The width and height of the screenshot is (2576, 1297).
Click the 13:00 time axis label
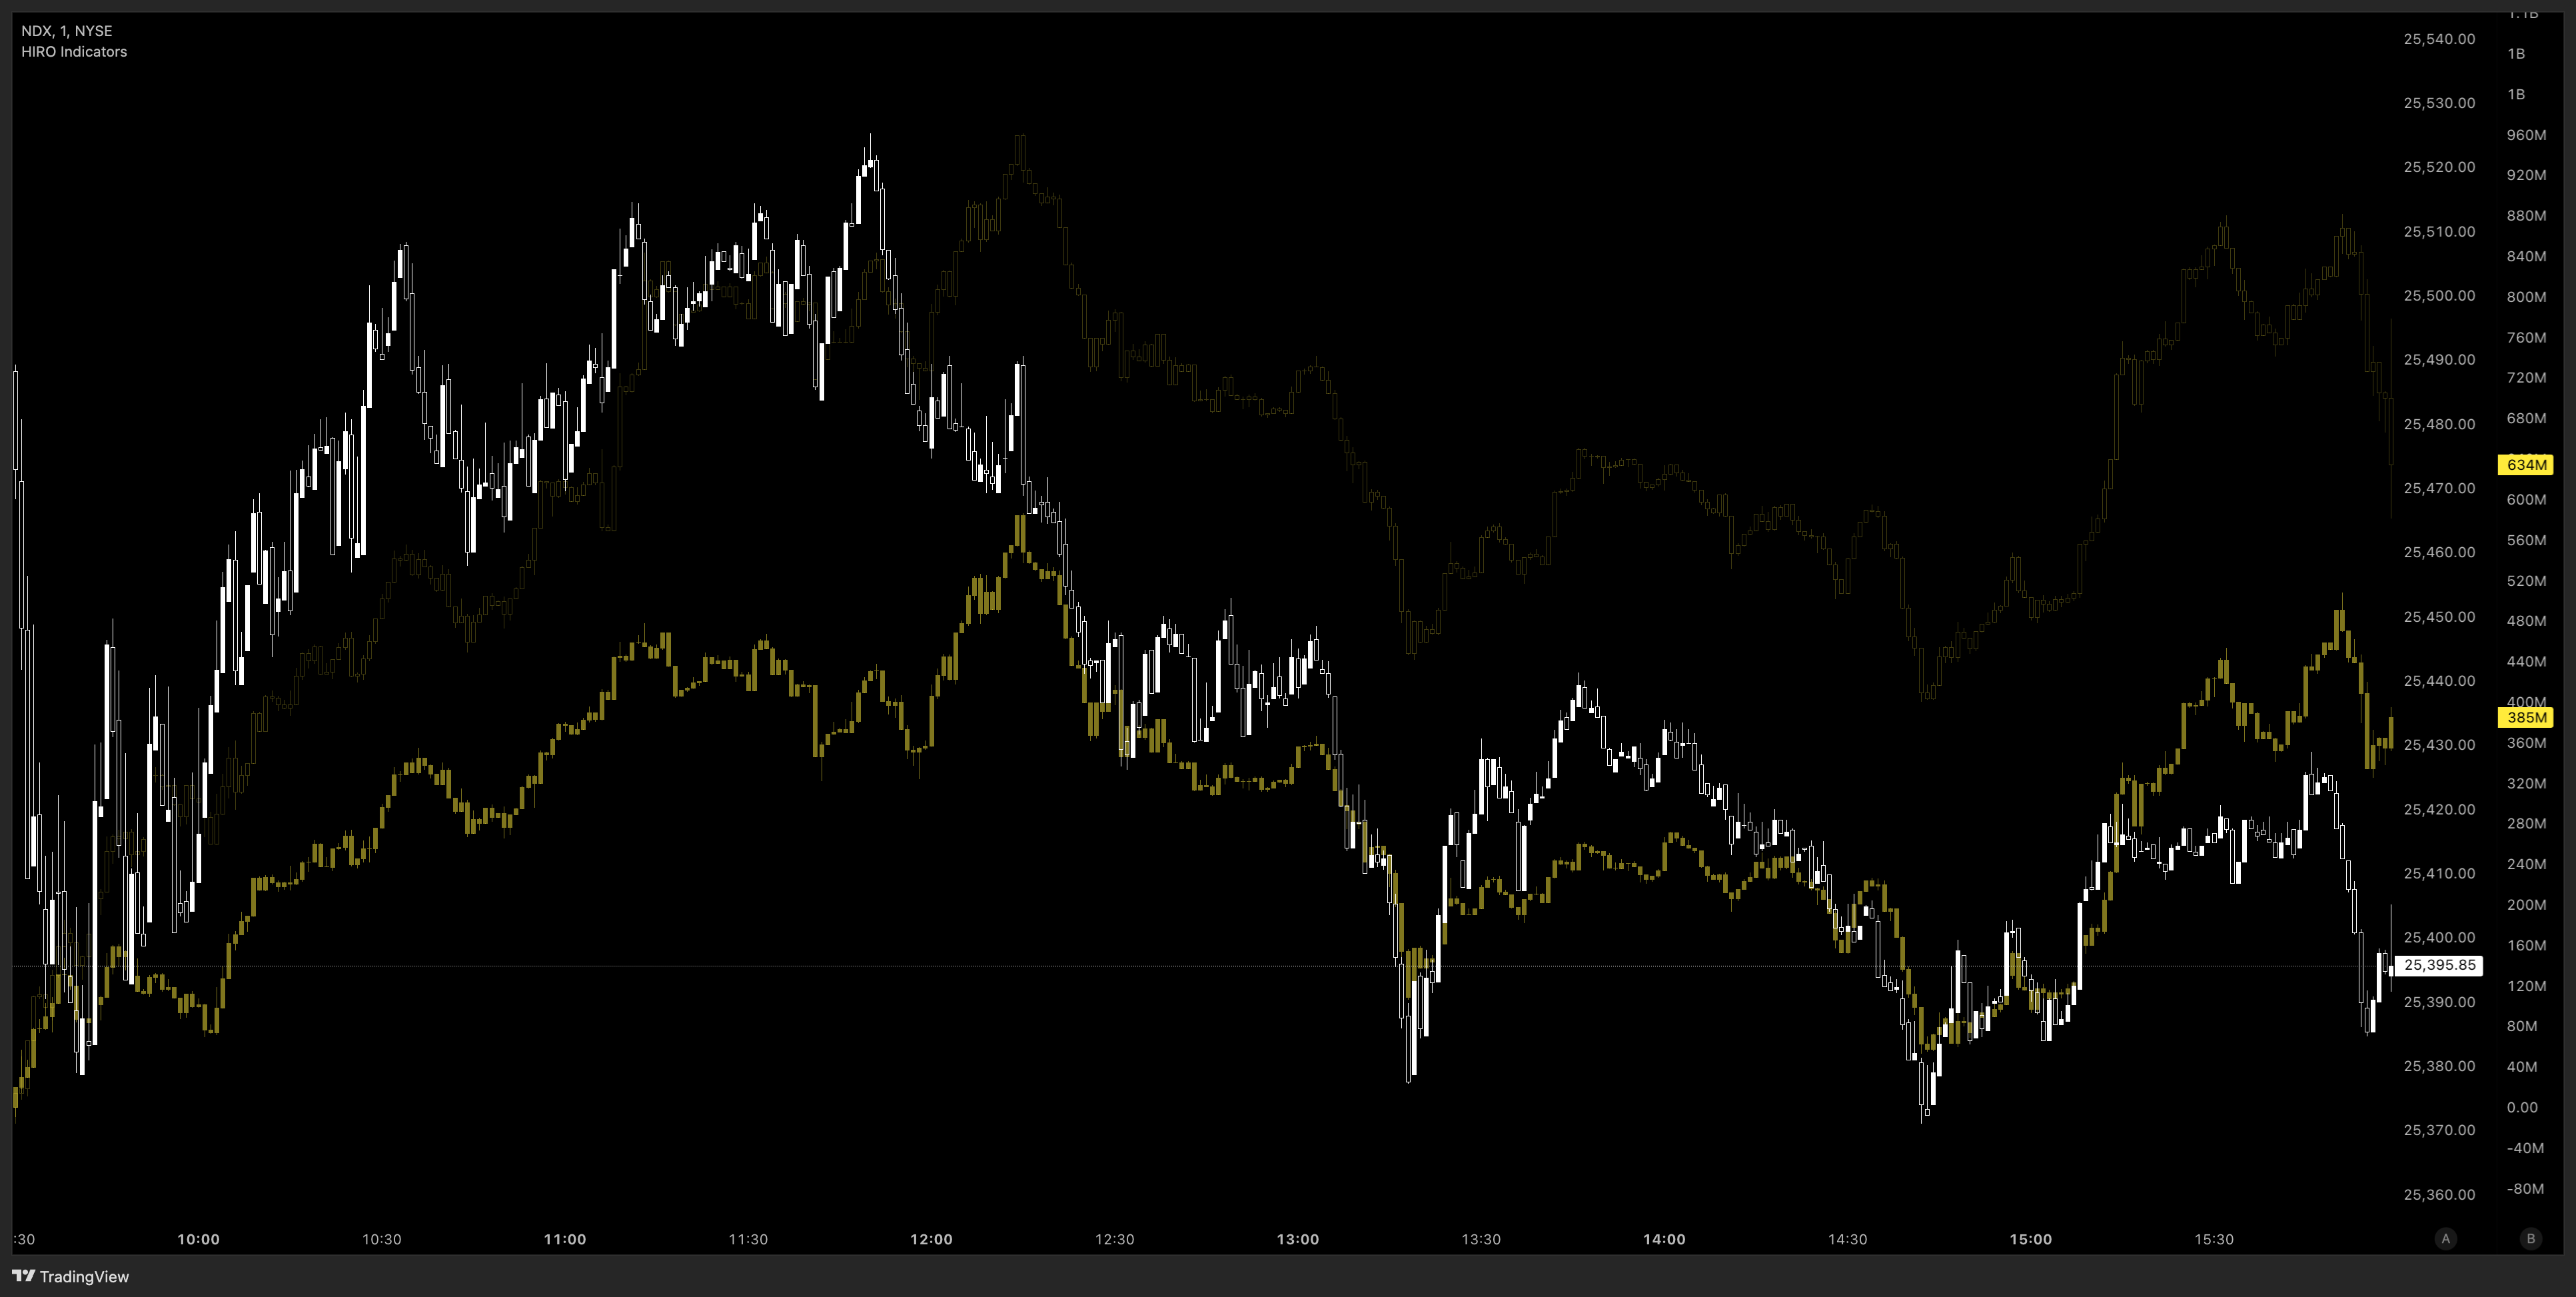(1298, 1239)
